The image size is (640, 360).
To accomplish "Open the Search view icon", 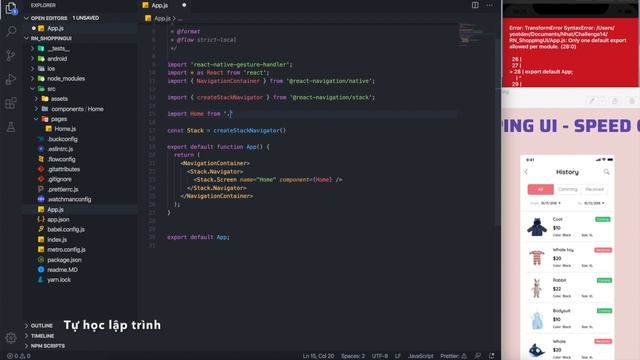I will tap(11, 31).
